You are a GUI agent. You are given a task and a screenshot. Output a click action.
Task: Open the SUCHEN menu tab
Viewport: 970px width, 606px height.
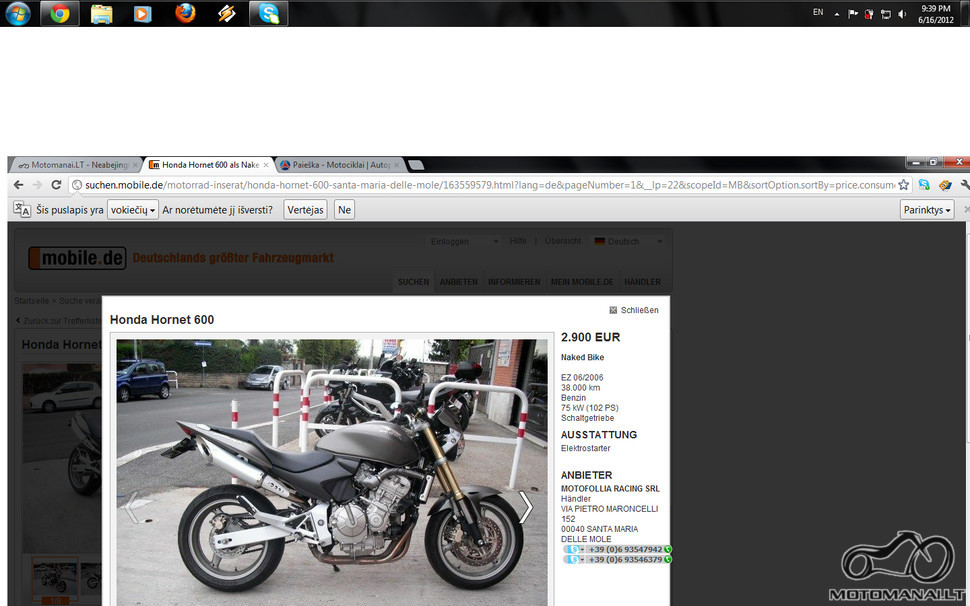tap(413, 282)
